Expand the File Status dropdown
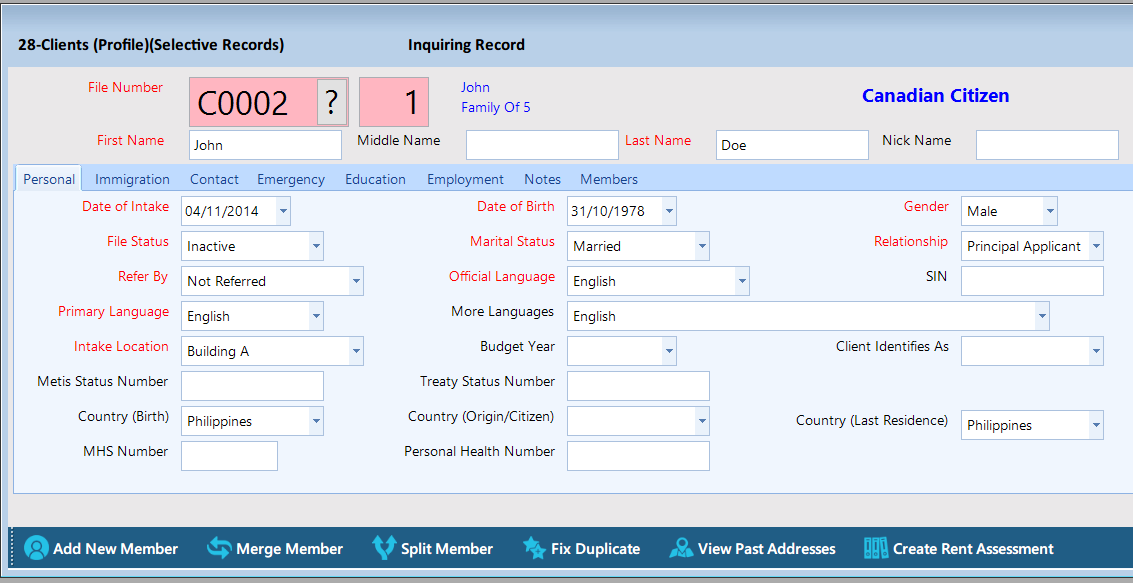 [316, 246]
